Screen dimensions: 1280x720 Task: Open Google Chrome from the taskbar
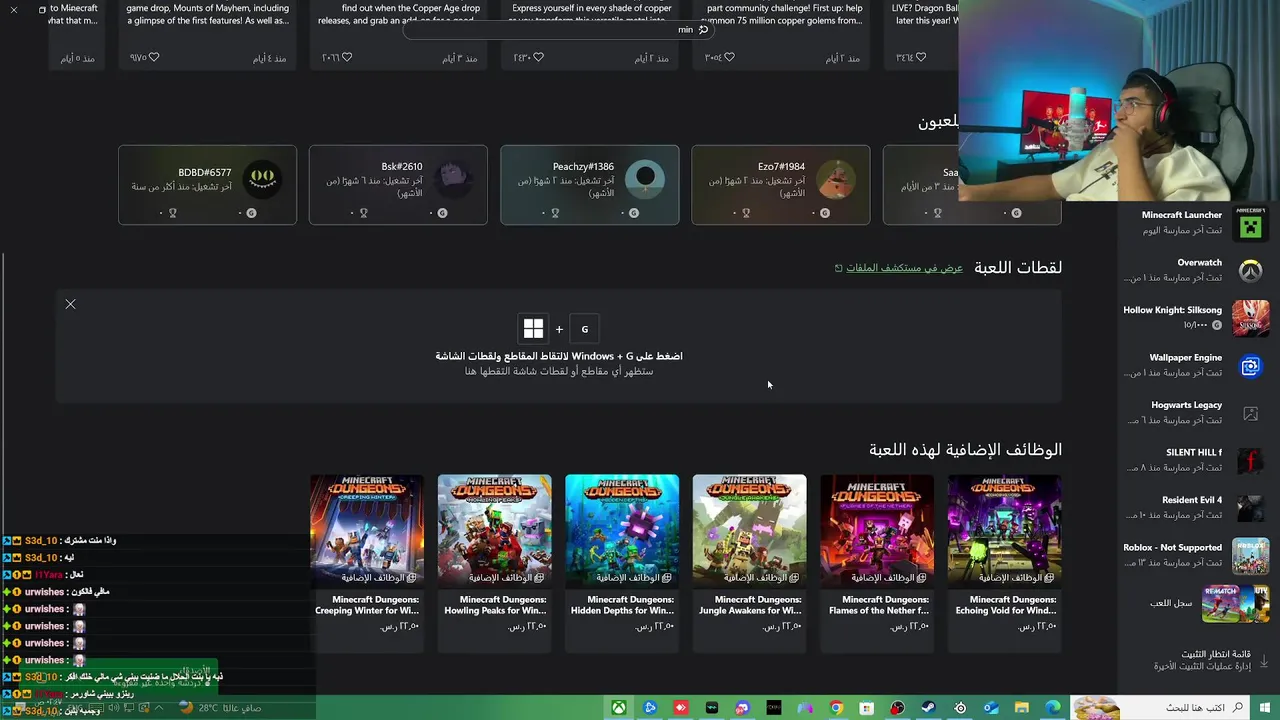tap(836, 708)
